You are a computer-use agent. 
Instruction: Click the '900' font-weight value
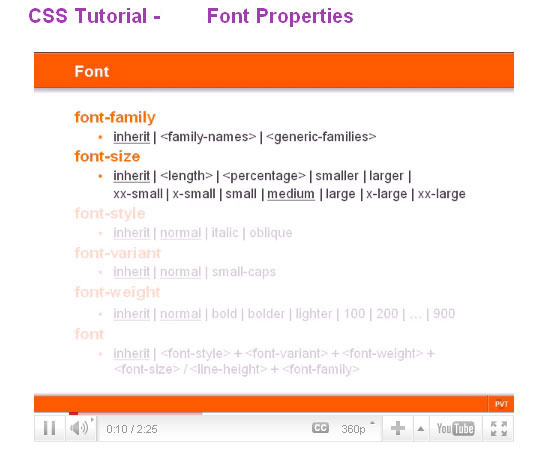point(444,314)
